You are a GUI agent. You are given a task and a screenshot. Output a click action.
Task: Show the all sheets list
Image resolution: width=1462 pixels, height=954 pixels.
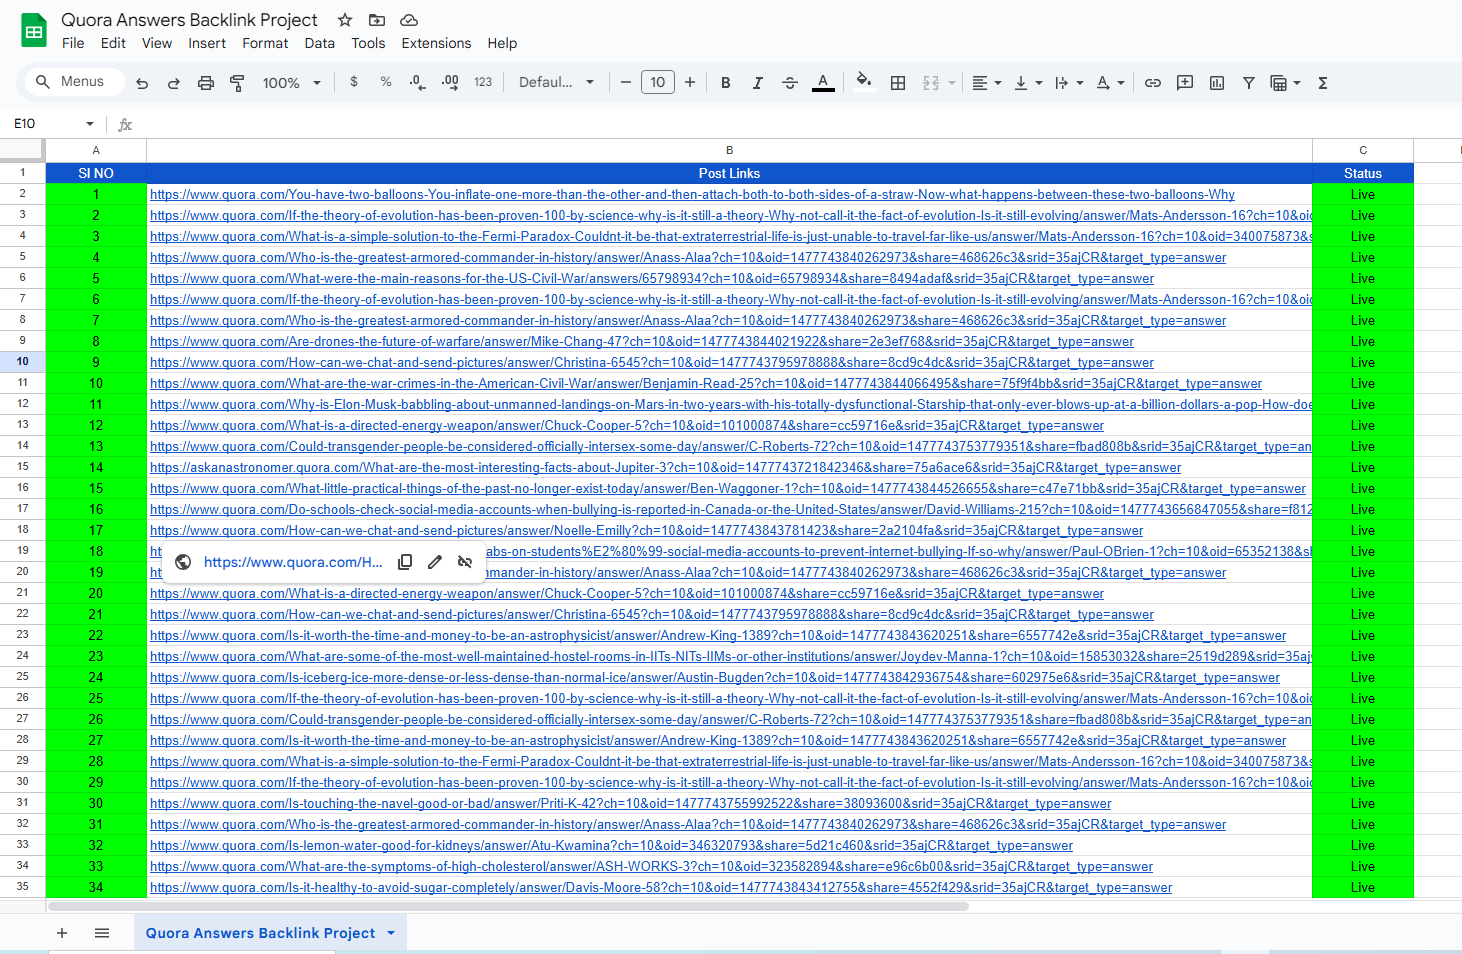coord(102,933)
